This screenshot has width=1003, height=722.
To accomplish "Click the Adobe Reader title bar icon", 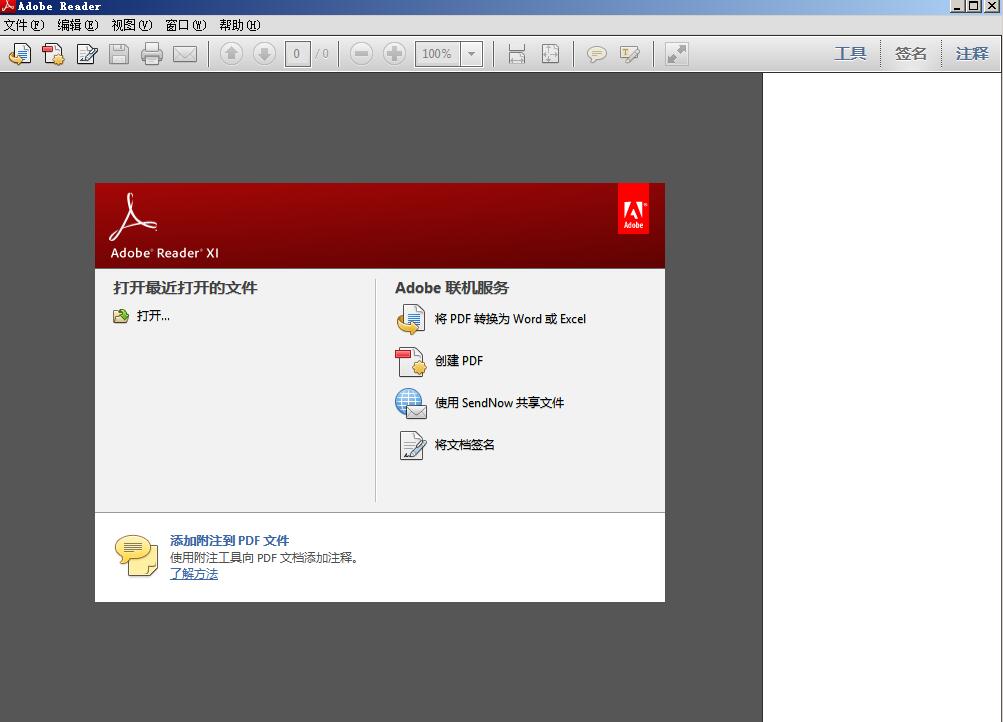I will click(8, 6).
